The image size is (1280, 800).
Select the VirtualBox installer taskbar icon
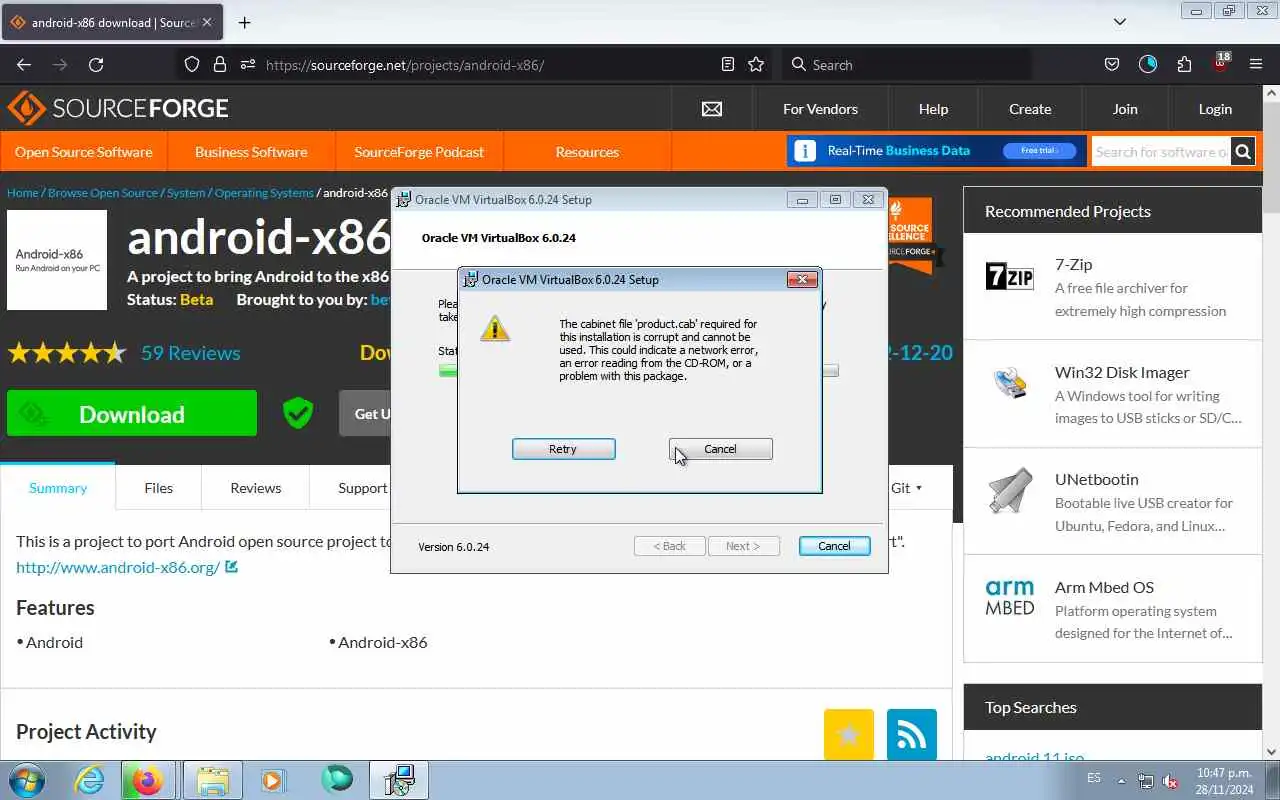click(x=399, y=780)
